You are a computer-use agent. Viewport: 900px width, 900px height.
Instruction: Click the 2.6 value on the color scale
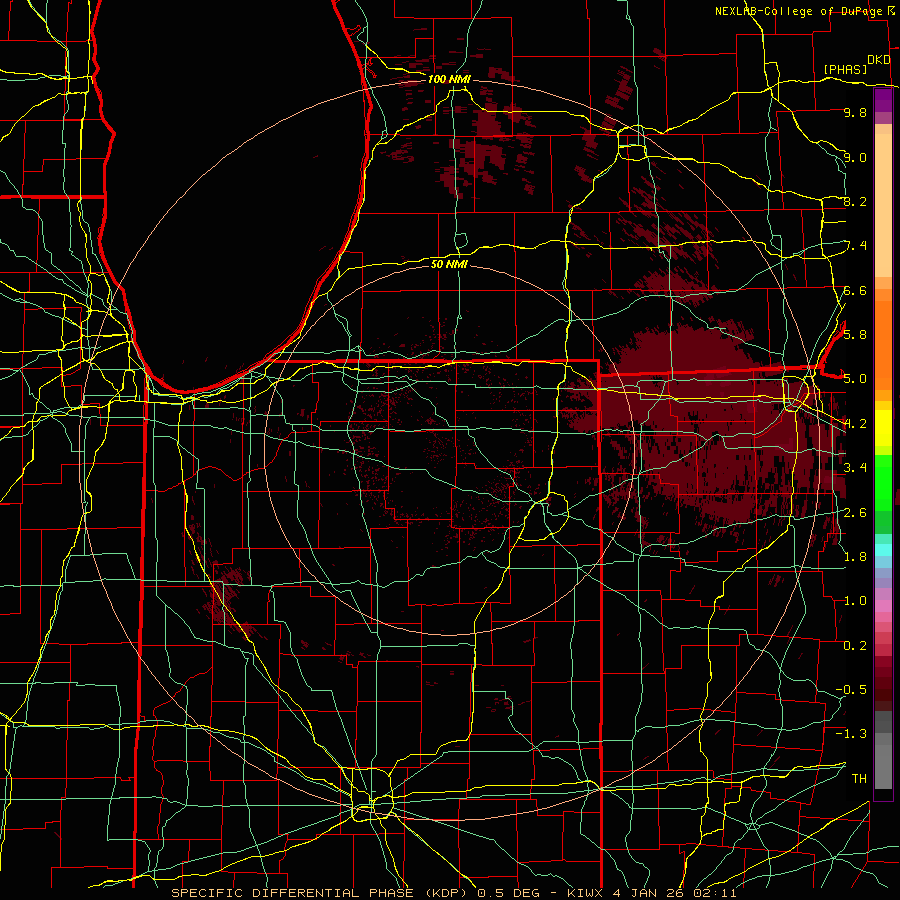click(x=855, y=512)
